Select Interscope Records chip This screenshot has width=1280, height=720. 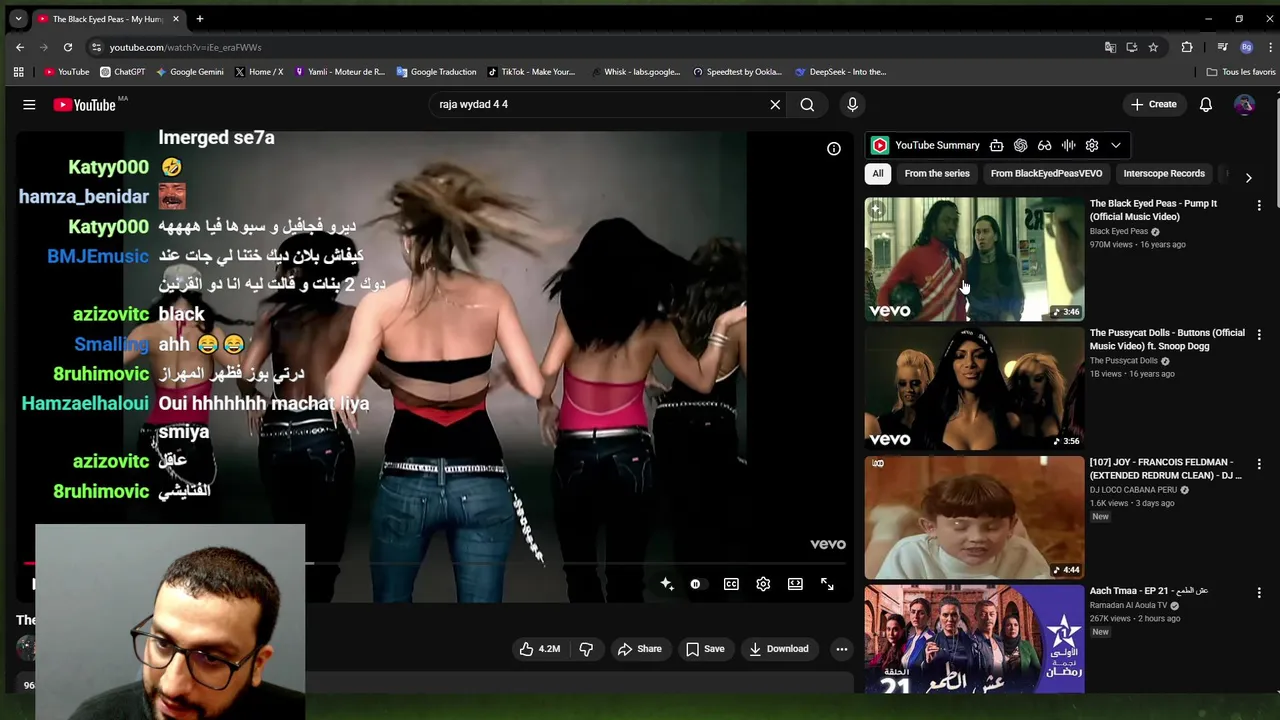[1164, 174]
